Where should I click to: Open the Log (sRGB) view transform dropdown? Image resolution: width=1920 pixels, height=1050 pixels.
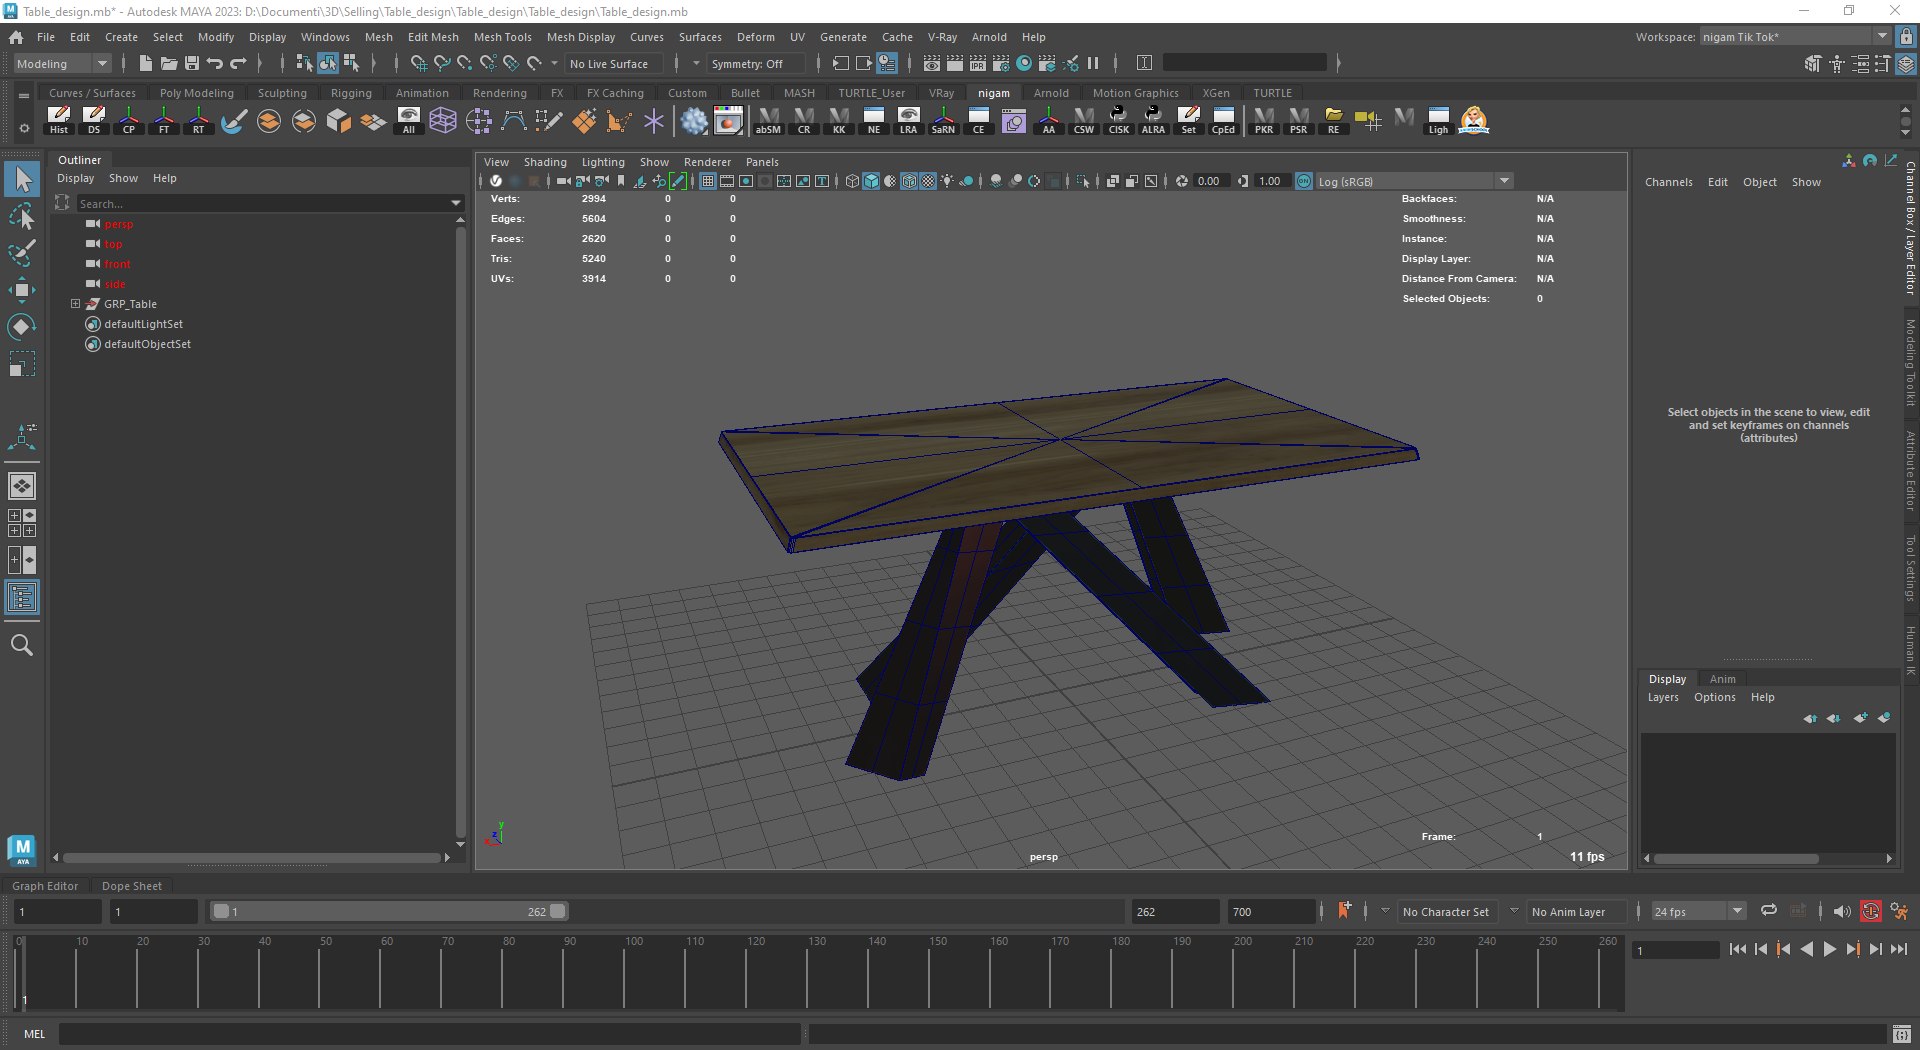[x=1413, y=181]
